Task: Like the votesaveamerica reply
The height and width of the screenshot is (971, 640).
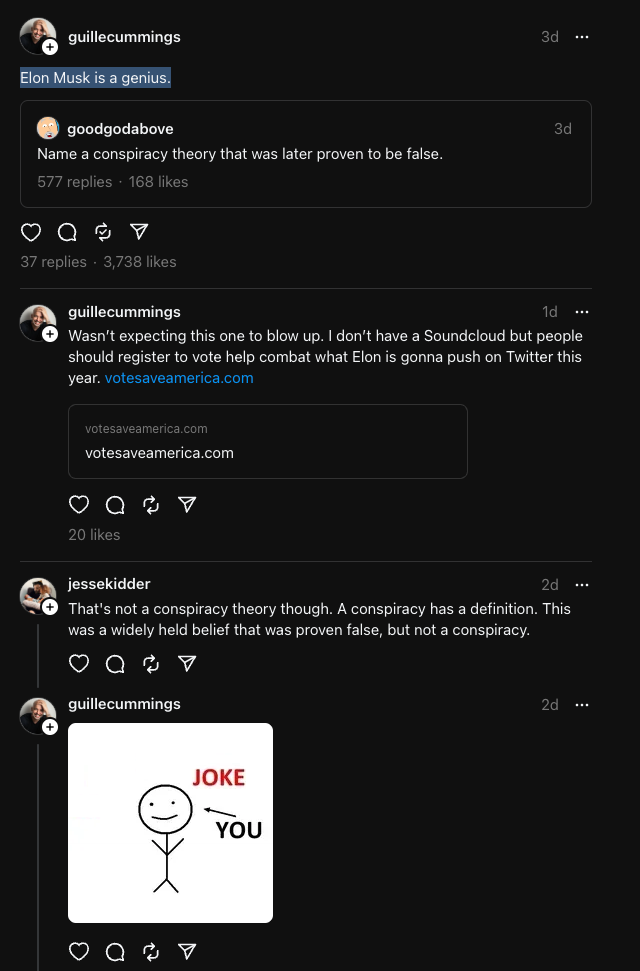Action: coord(79,505)
